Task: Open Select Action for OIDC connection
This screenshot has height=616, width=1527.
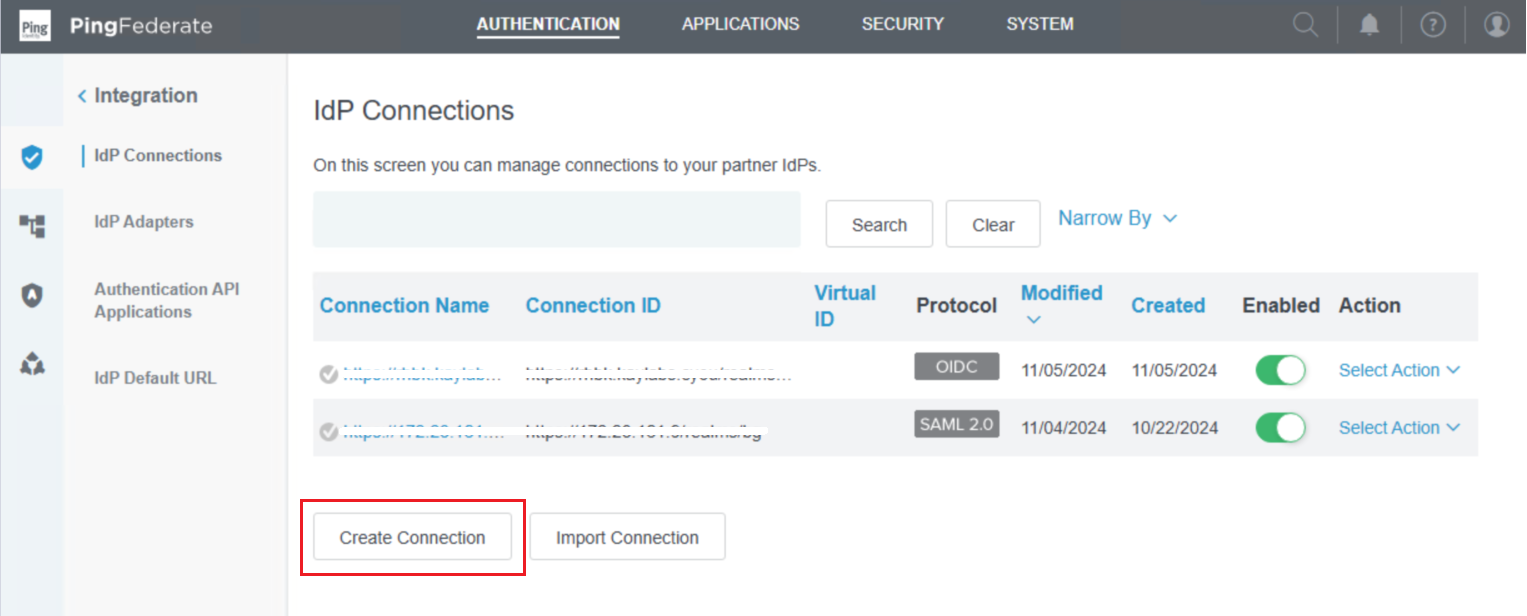Action: click(x=1398, y=370)
